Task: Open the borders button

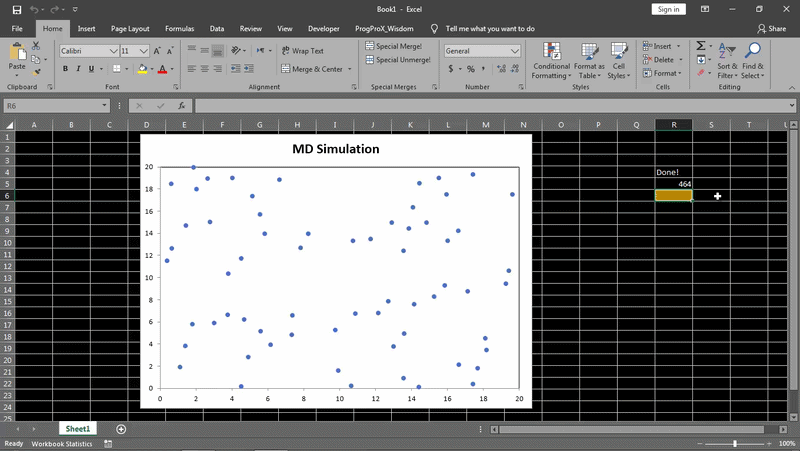Action: (117, 68)
